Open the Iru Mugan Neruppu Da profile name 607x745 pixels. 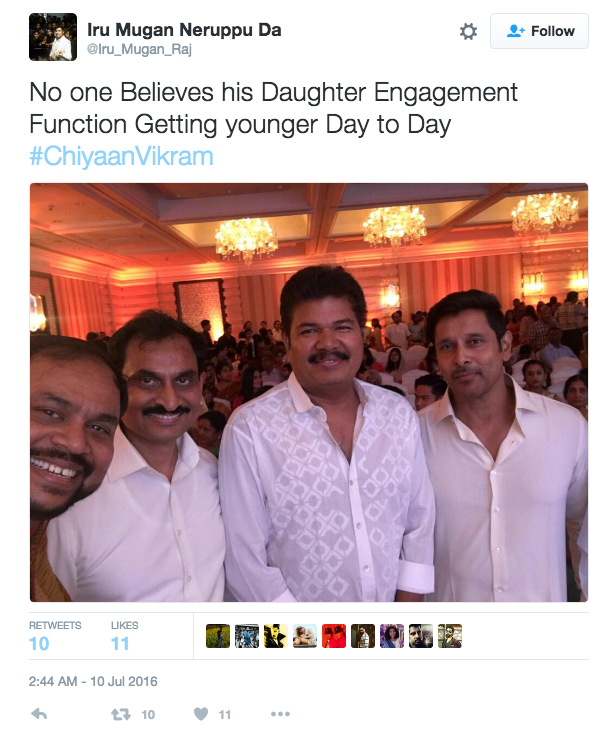[x=184, y=29]
